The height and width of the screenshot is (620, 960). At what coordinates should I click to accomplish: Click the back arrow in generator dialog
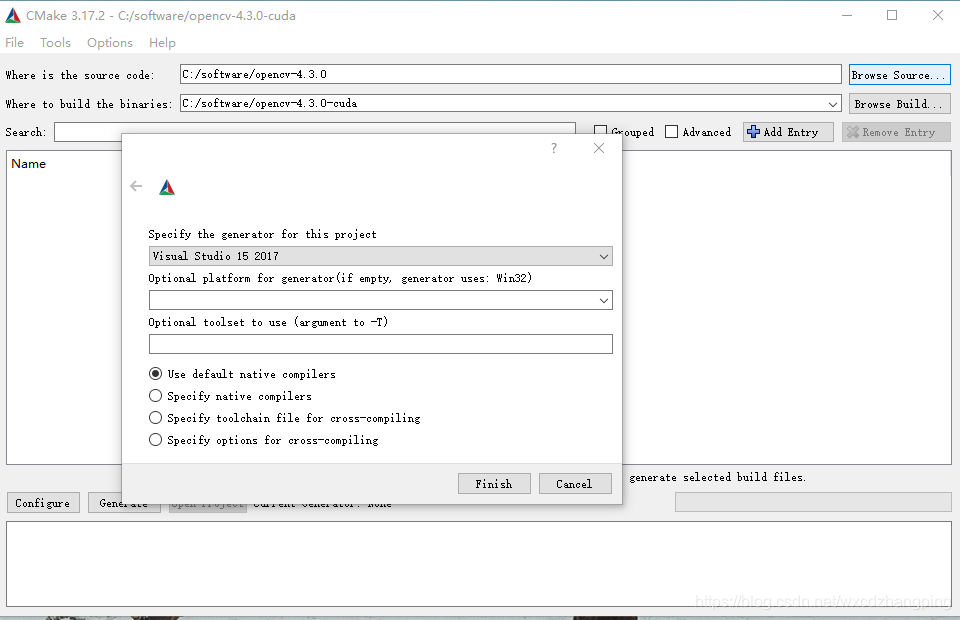point(136,186)
